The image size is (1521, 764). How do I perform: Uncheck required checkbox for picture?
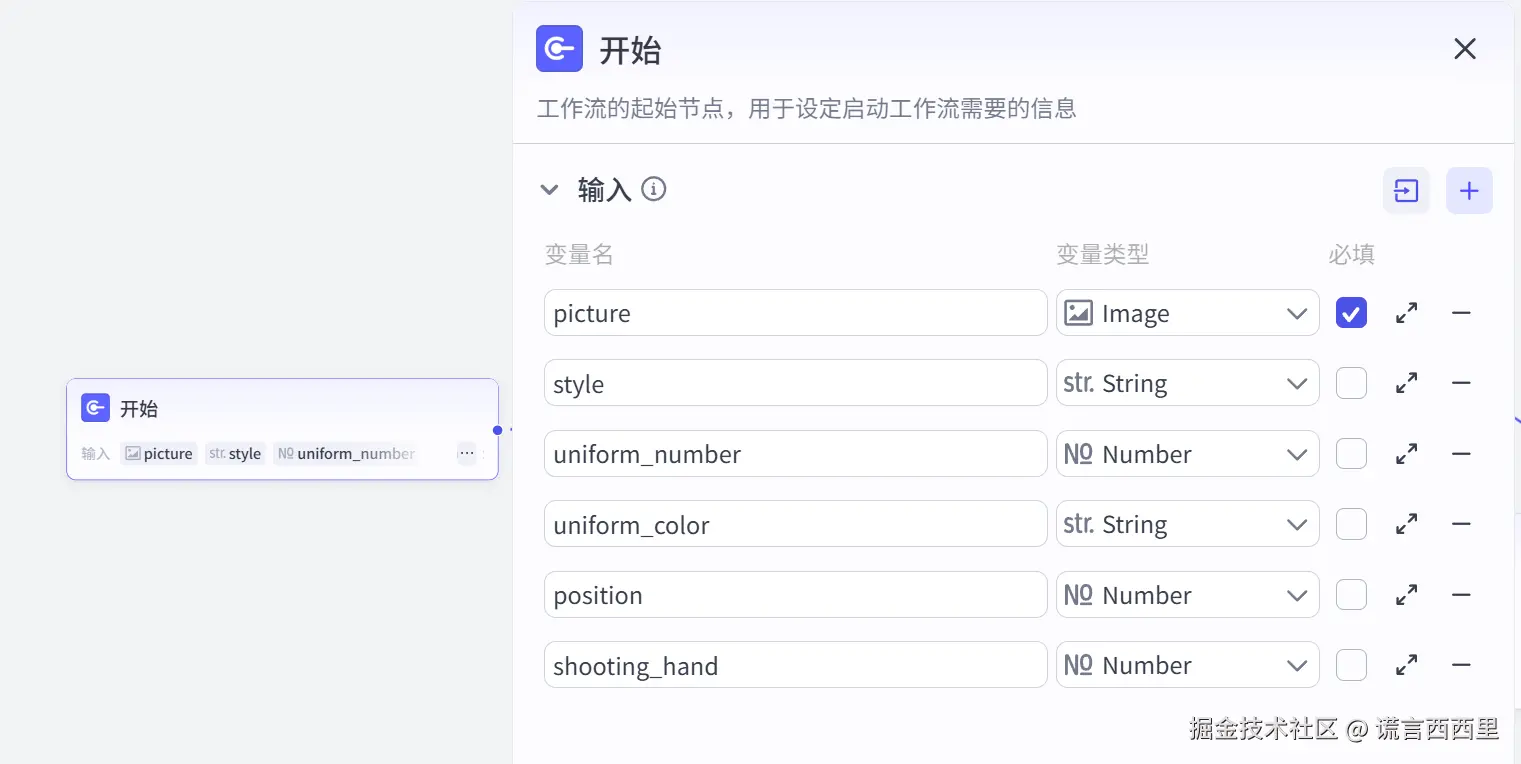1351,313
